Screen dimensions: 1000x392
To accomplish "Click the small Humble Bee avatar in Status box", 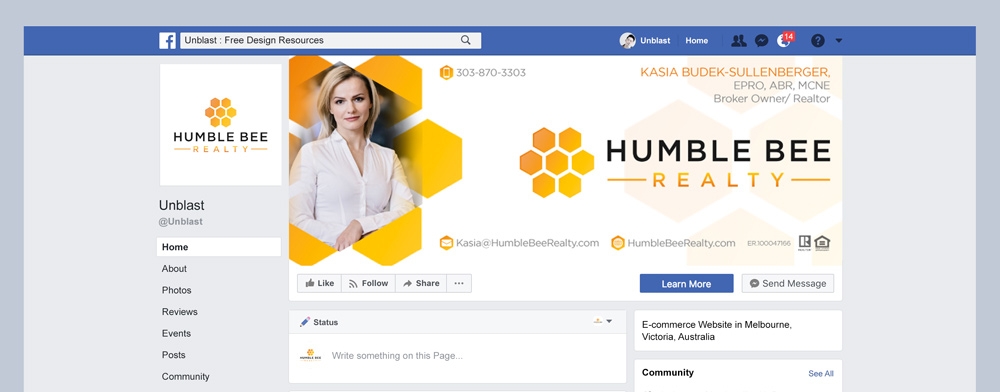I will click(x=311, y=355).
